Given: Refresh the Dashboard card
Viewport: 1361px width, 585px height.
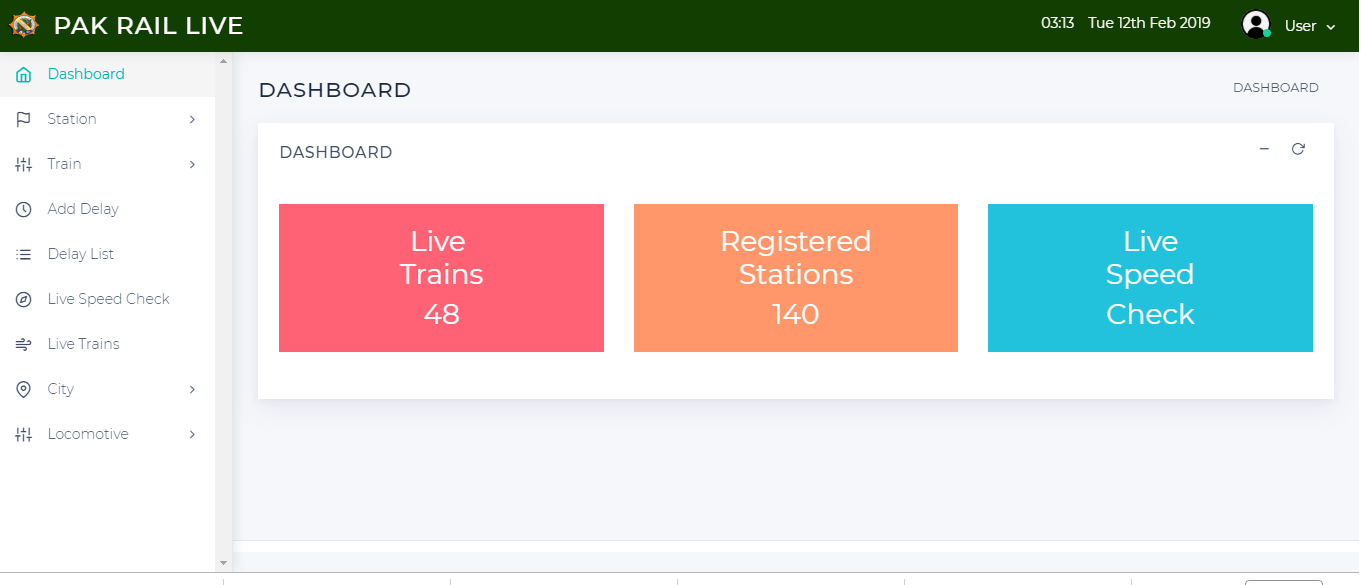Looking at the screenshot, I should (1298, 149).
